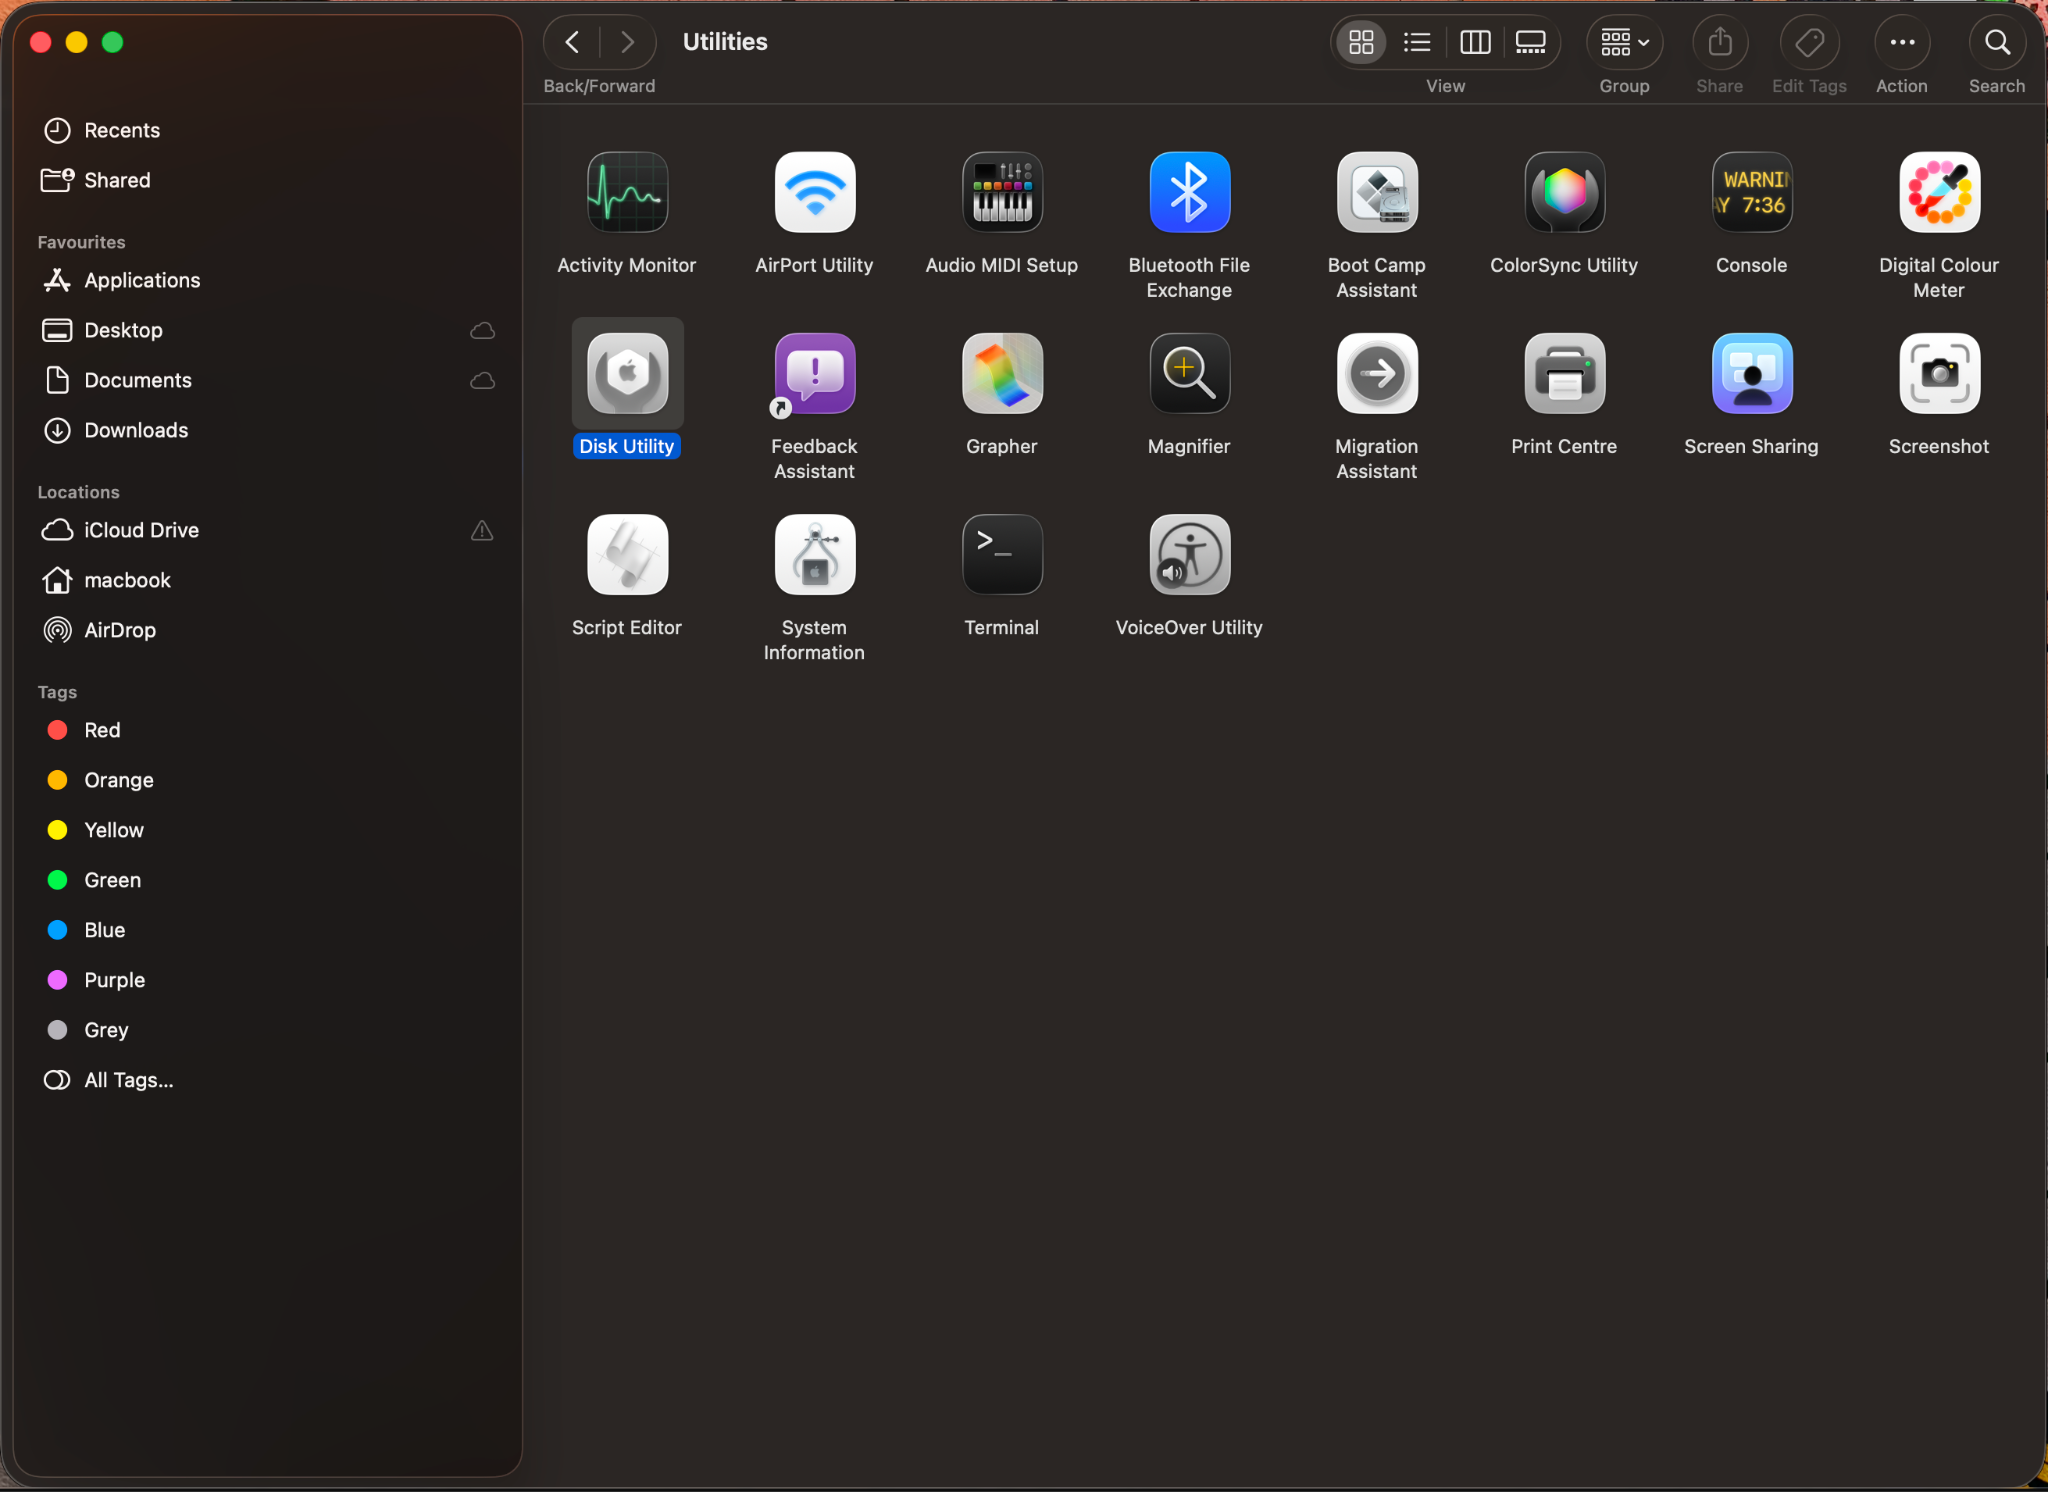Image resolution: width=2048 pixels, height=1492 pixels.
Task: Switch to column view
Action: click(1475, 42)
